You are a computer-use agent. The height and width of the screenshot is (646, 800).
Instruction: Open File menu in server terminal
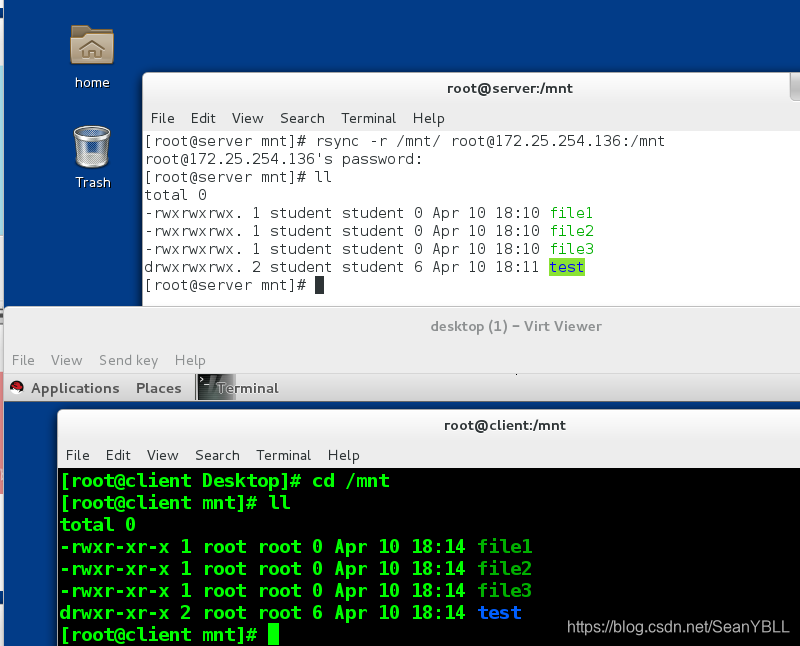[x=162, y=118]
